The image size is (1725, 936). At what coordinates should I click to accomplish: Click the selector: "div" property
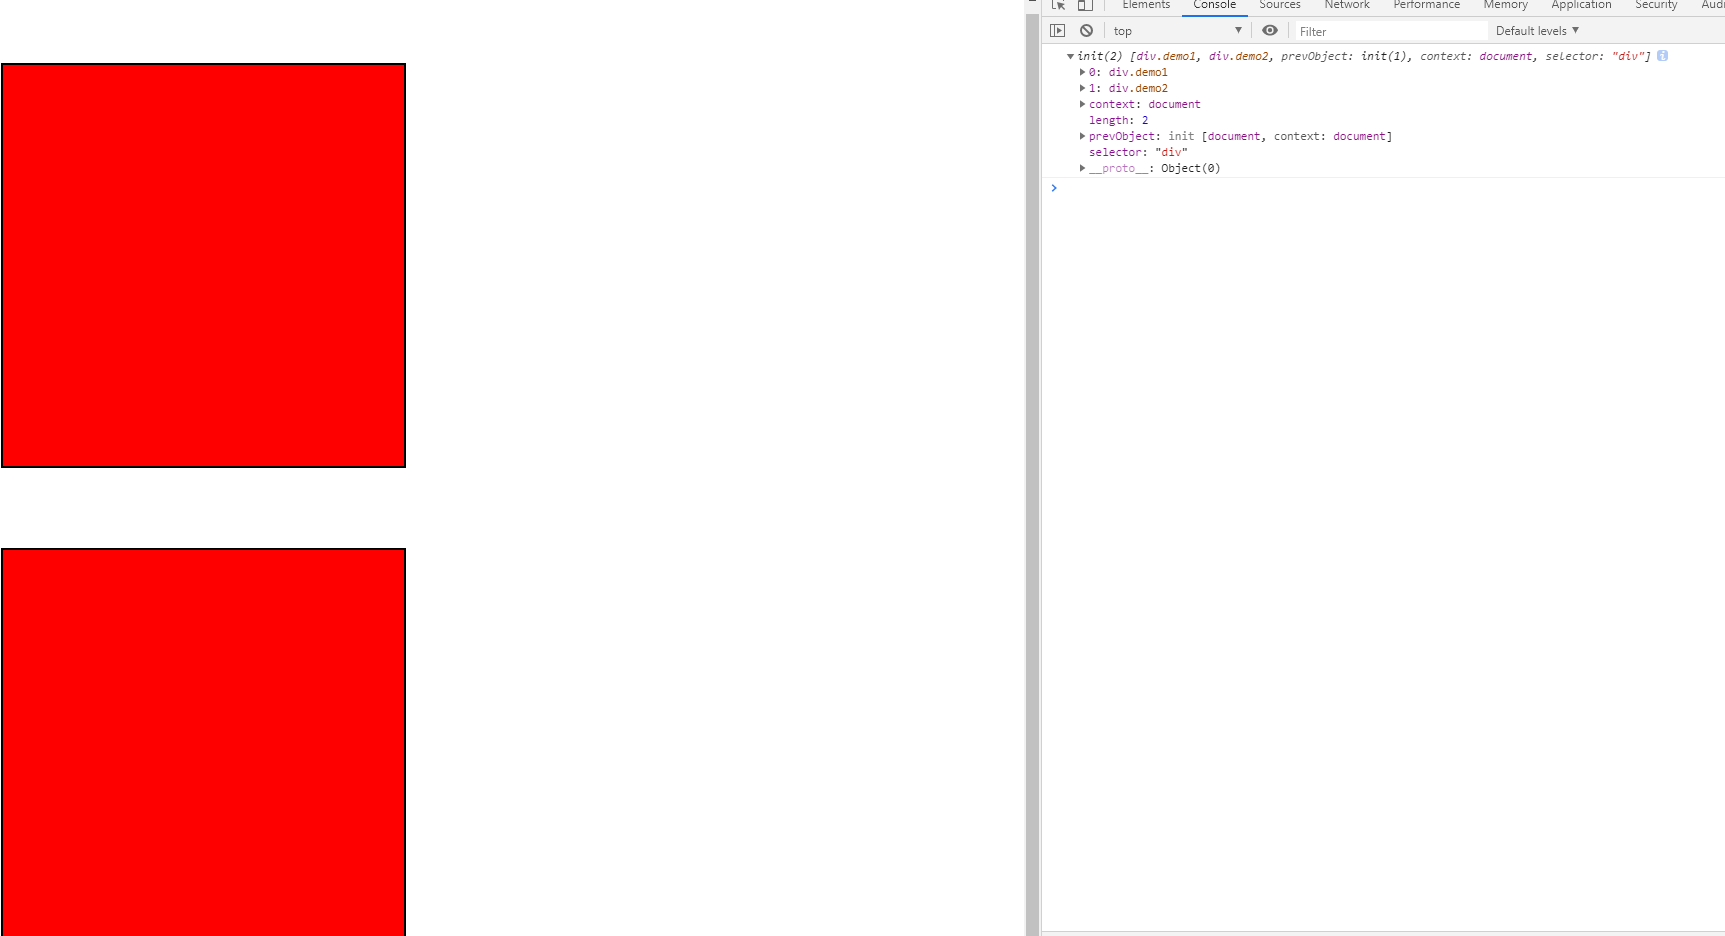click(x=1138, y=152)
